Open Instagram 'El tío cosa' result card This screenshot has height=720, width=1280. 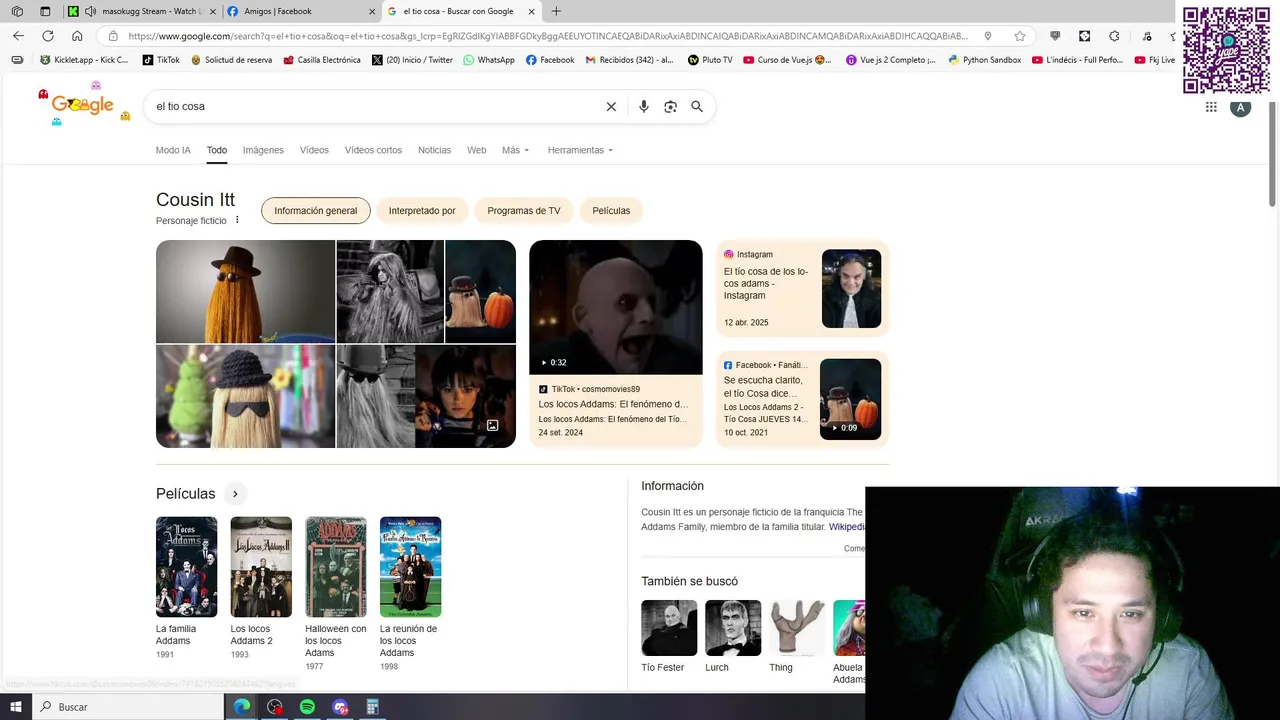[802, 289]
